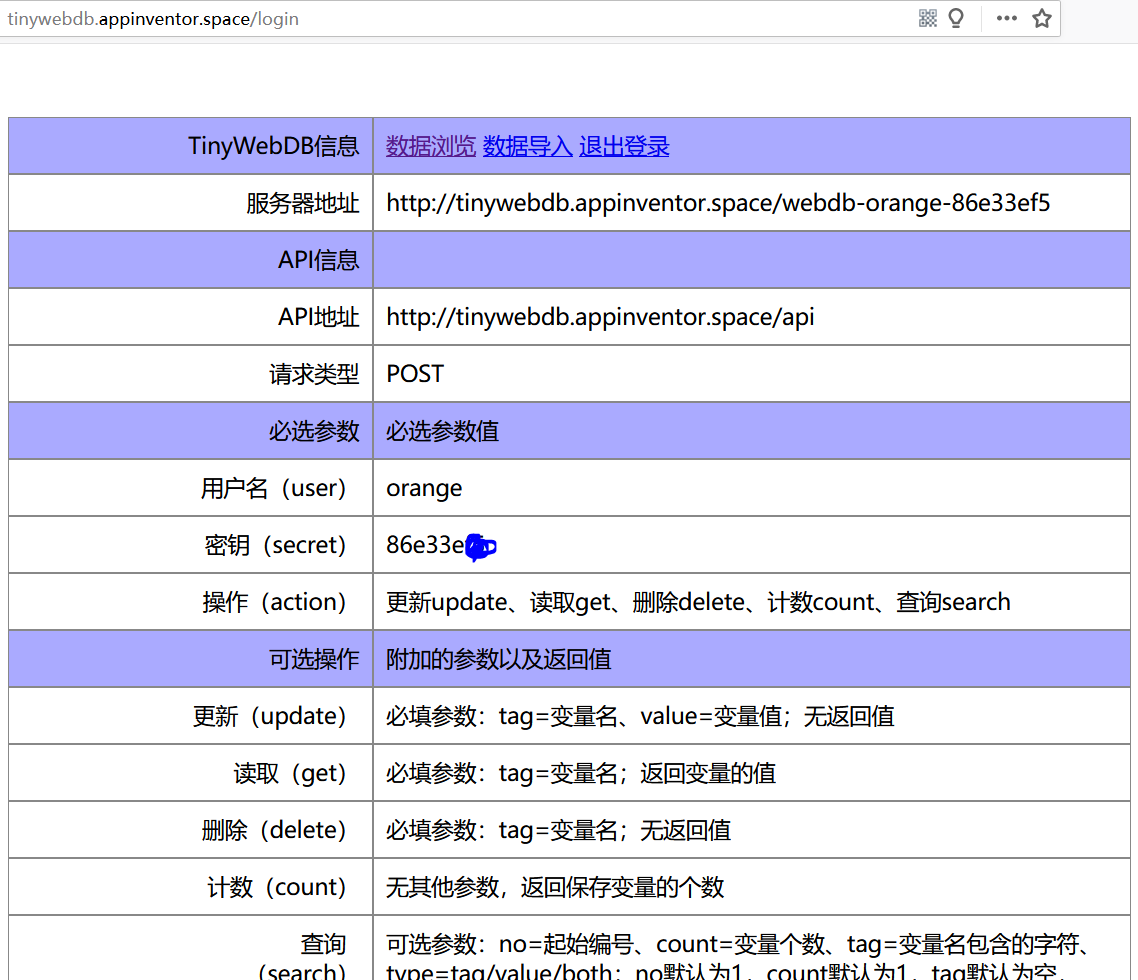
Task: Click the 密钥 (secret) label
Action: pos(275,545)
